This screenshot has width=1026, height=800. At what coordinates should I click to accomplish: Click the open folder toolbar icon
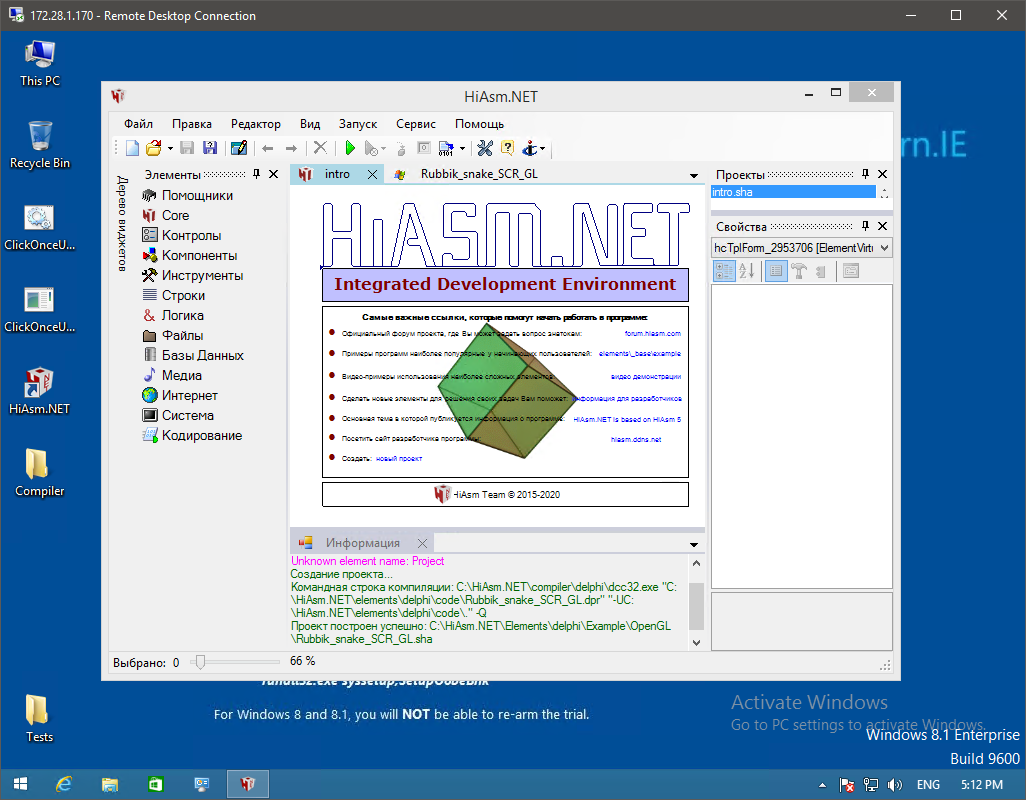tap(153, 148)
